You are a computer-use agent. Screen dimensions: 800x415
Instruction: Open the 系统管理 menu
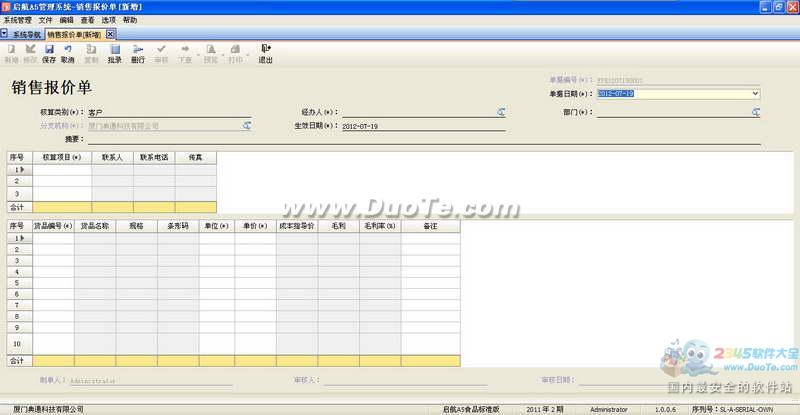pos(18,20)
